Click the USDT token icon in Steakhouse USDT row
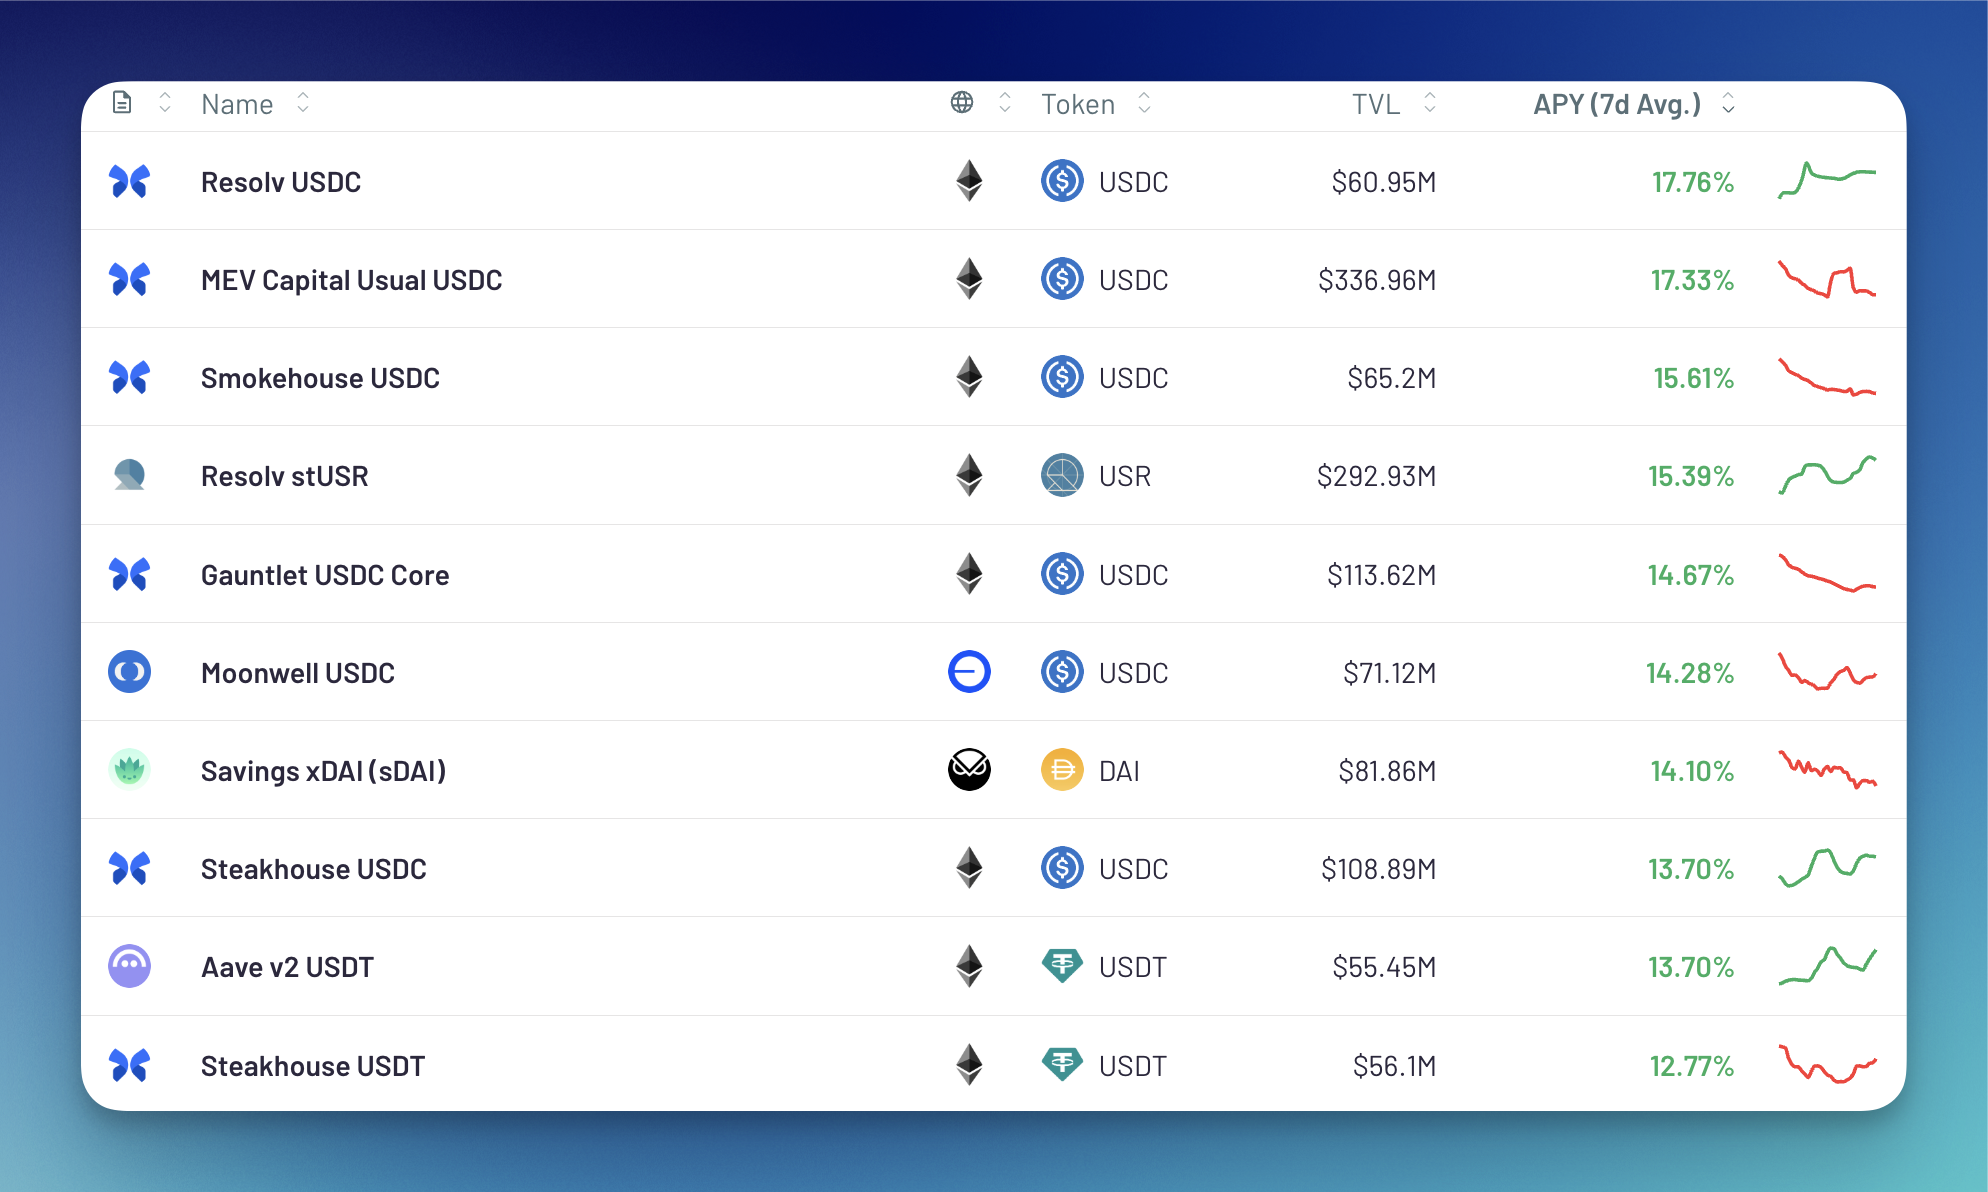Viewport: 1988px width, 1192px height. coord(1062,1065)
